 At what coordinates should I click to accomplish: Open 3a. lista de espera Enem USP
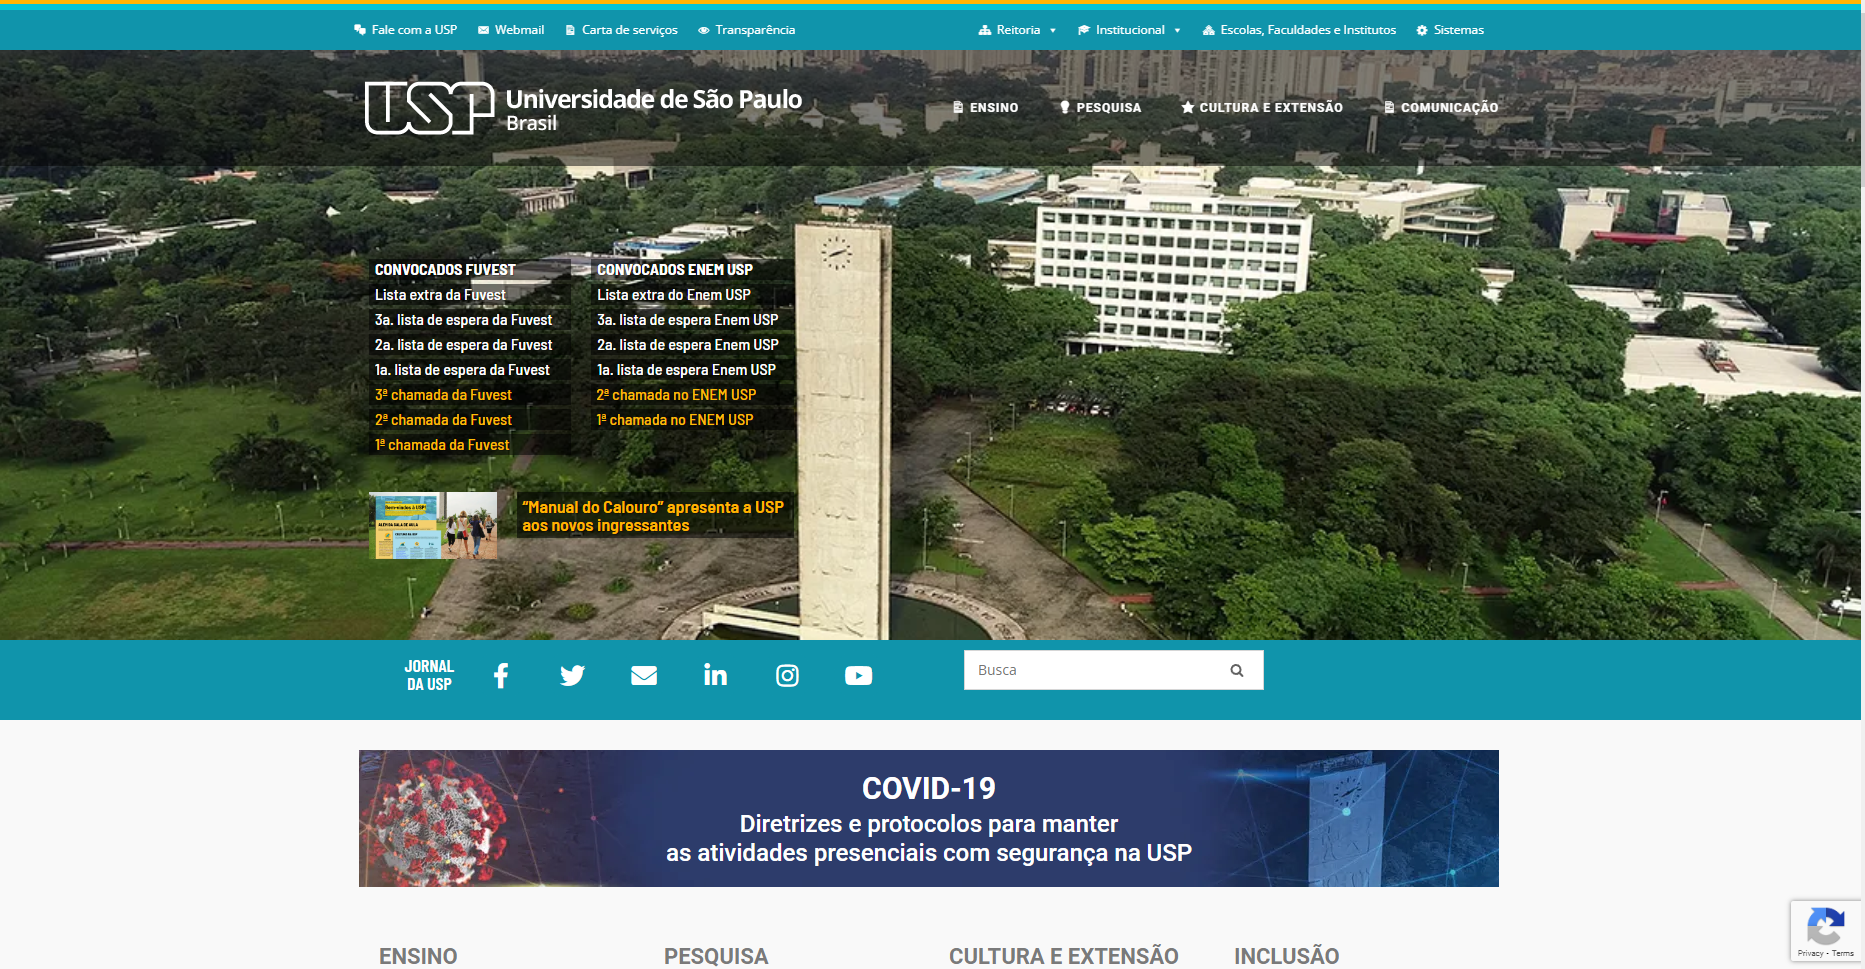(688, 320)
